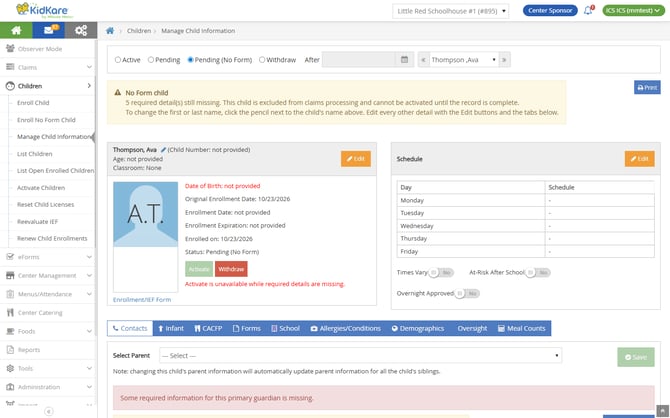Switch to the School tab
Viewport: 670px width, 418px height.
(285, 328)
